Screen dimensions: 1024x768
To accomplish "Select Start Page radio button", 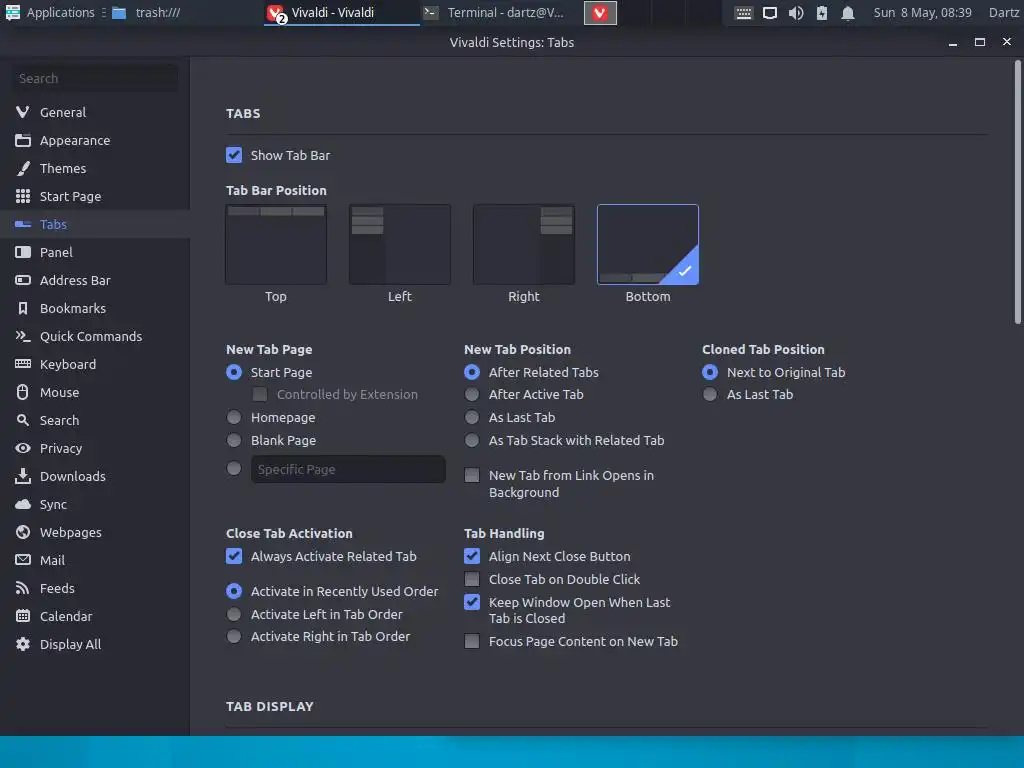I will (234, 372).
